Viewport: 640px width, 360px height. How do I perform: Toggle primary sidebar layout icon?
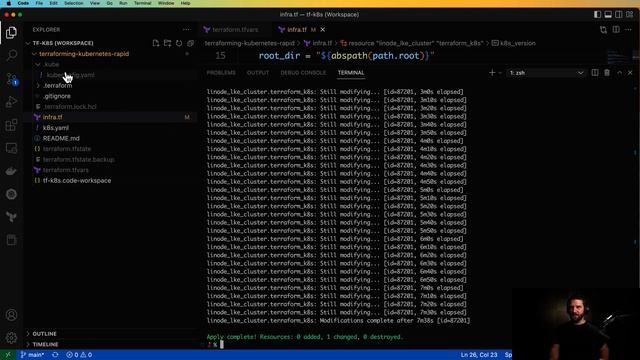597,15
